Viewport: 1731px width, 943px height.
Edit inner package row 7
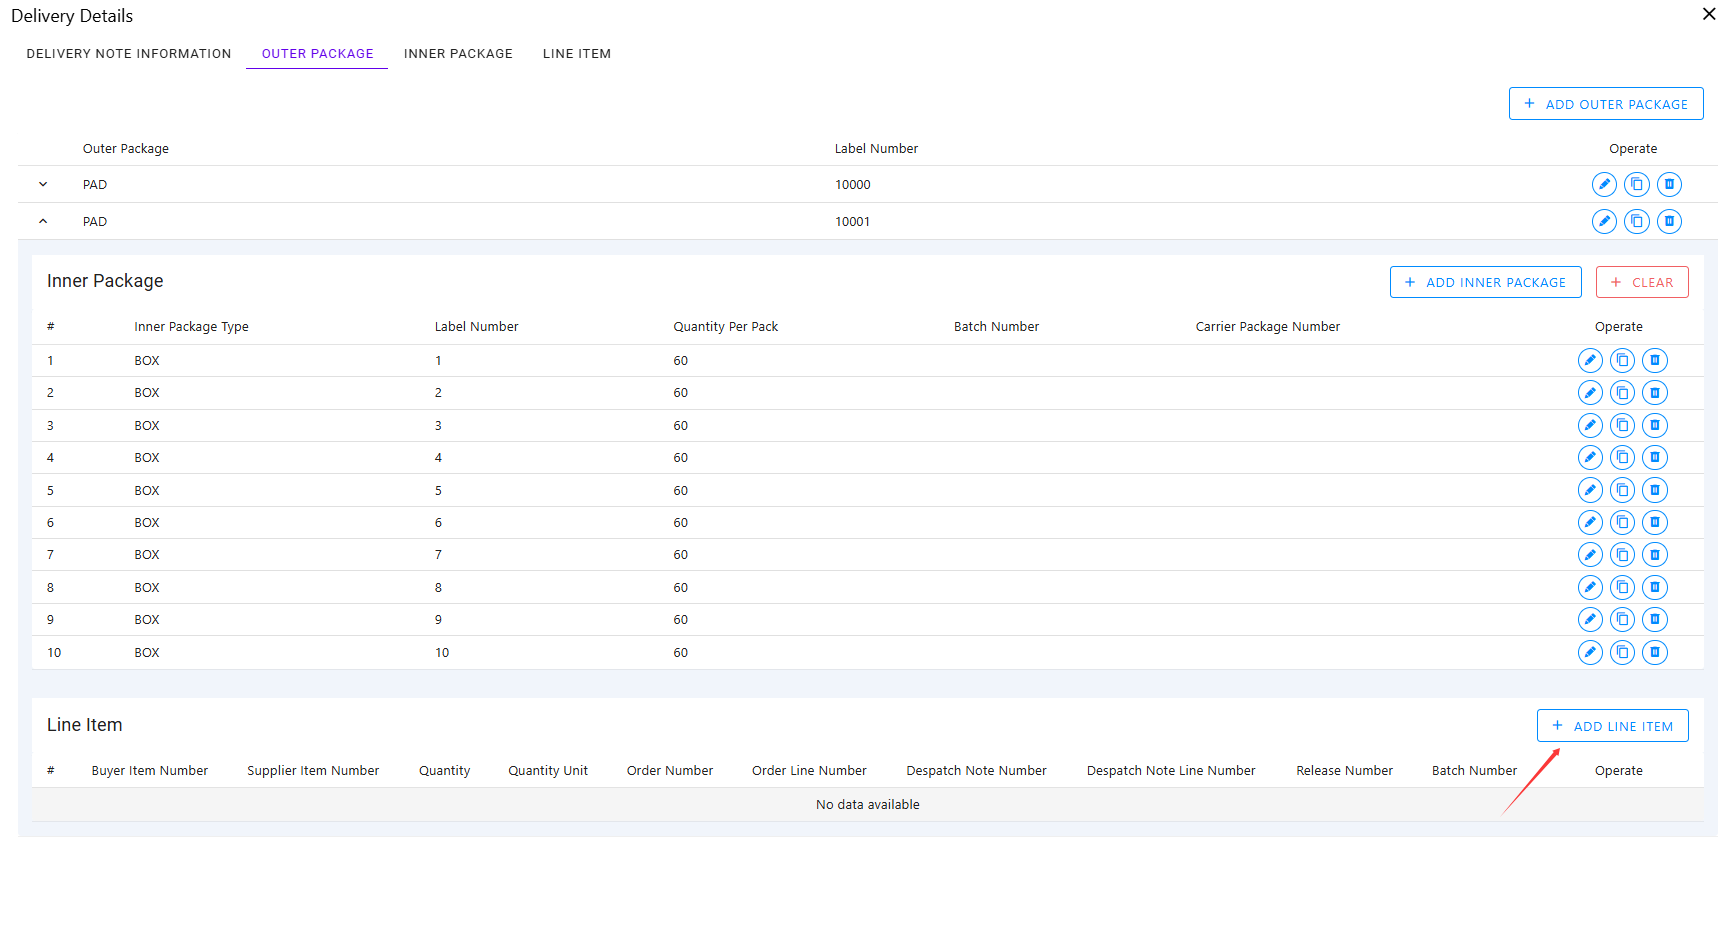coord(1589,555)
